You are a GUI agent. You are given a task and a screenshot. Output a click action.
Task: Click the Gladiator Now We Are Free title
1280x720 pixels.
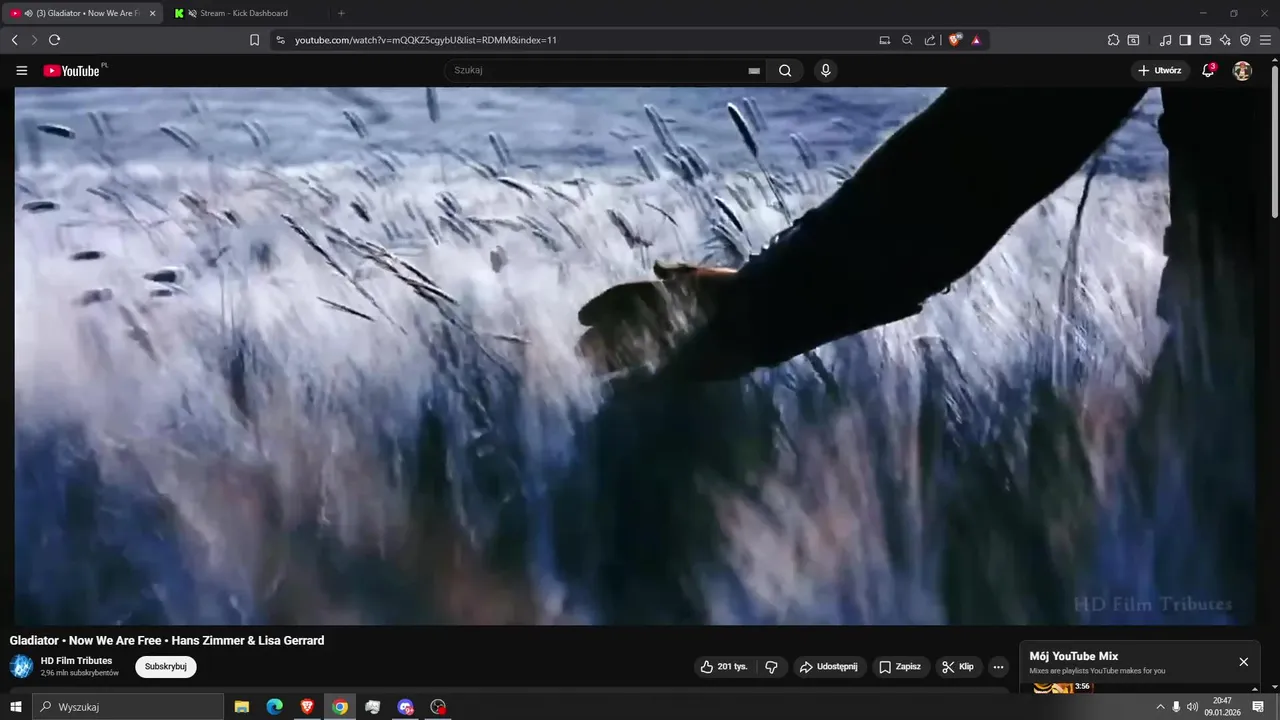167,640
